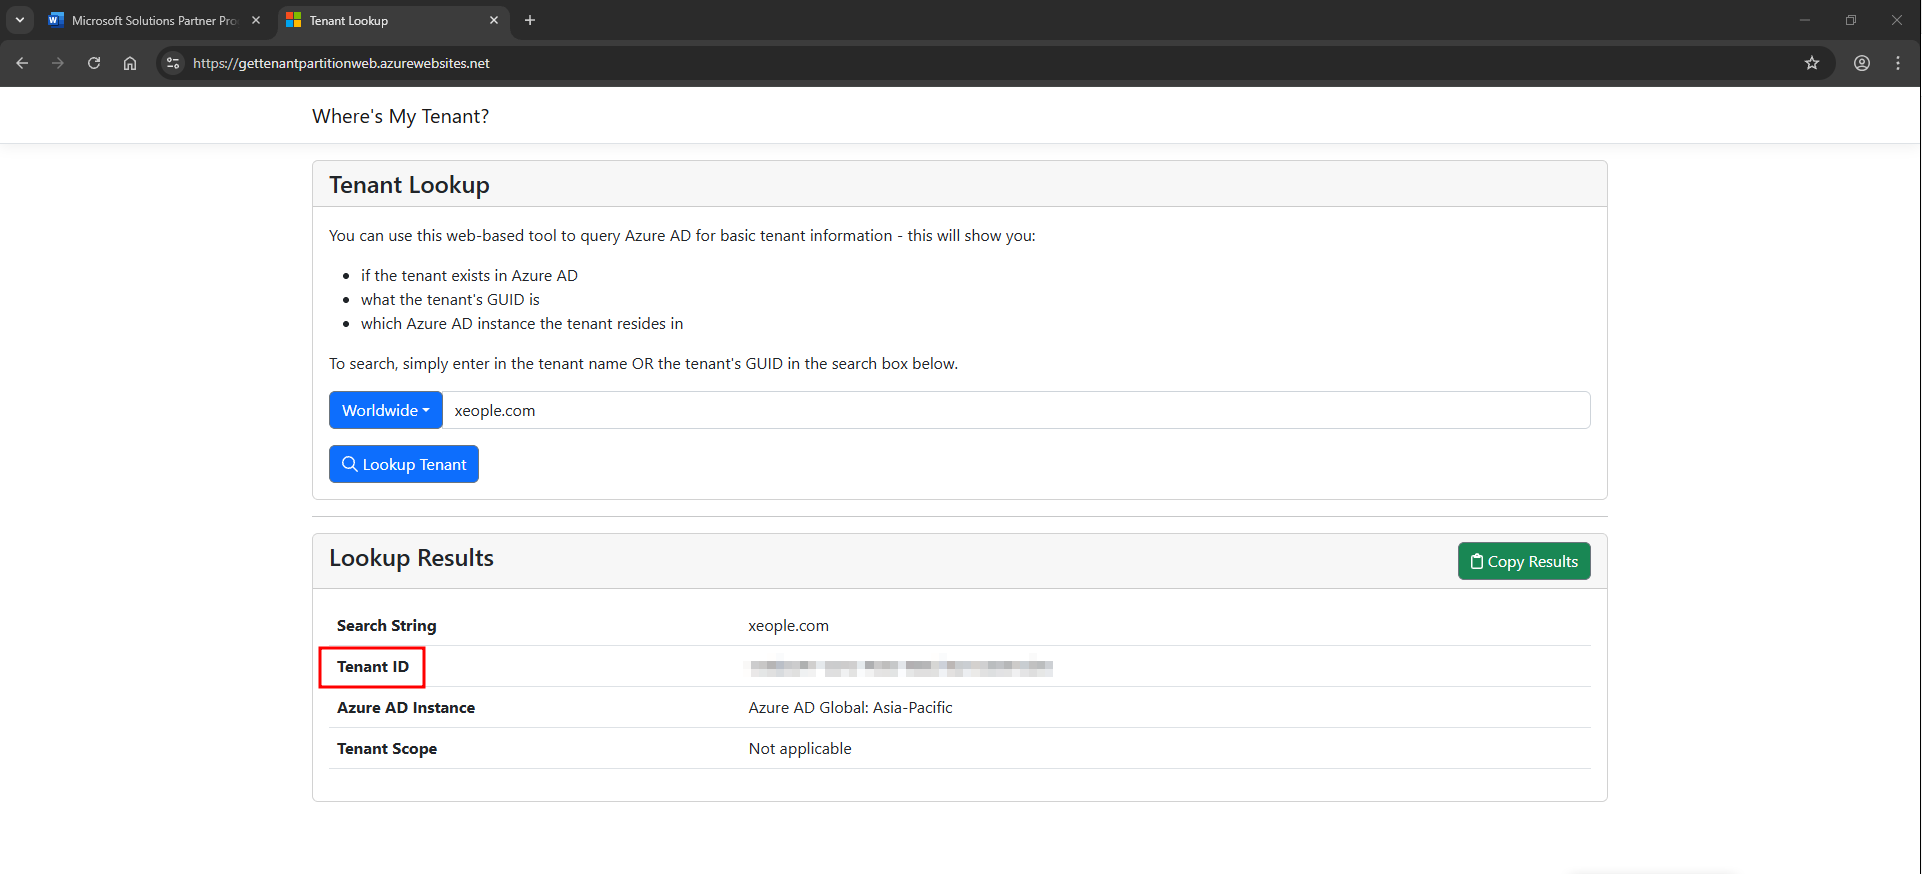Click the browser forward arrow
Image resolution: width=1922 pixels, height=874 pixels.
(58, 63)
